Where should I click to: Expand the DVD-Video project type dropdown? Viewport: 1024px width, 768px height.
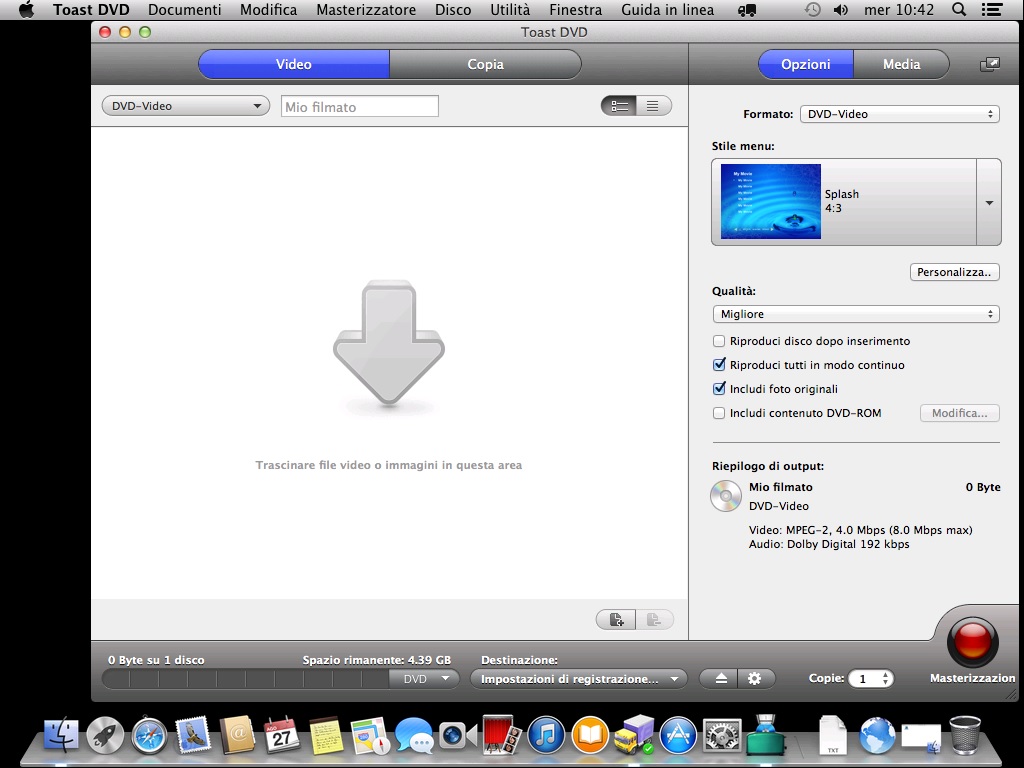coord(186,106)
